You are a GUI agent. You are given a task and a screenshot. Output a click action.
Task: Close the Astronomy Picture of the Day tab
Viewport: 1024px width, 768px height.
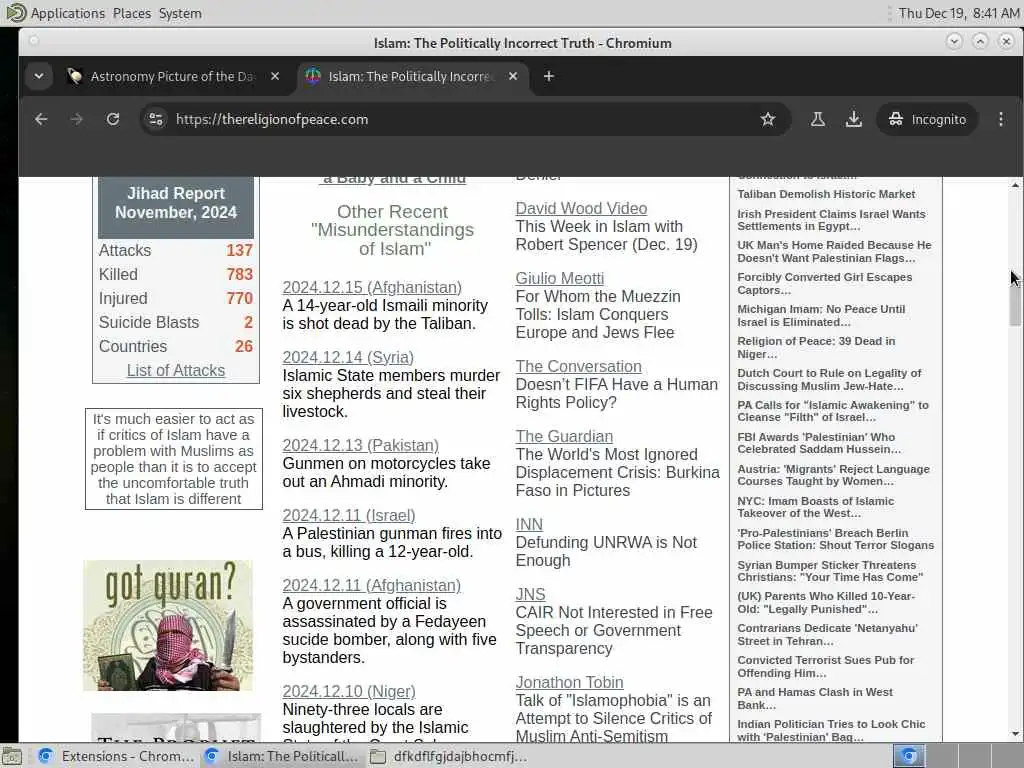click(275, 76)
